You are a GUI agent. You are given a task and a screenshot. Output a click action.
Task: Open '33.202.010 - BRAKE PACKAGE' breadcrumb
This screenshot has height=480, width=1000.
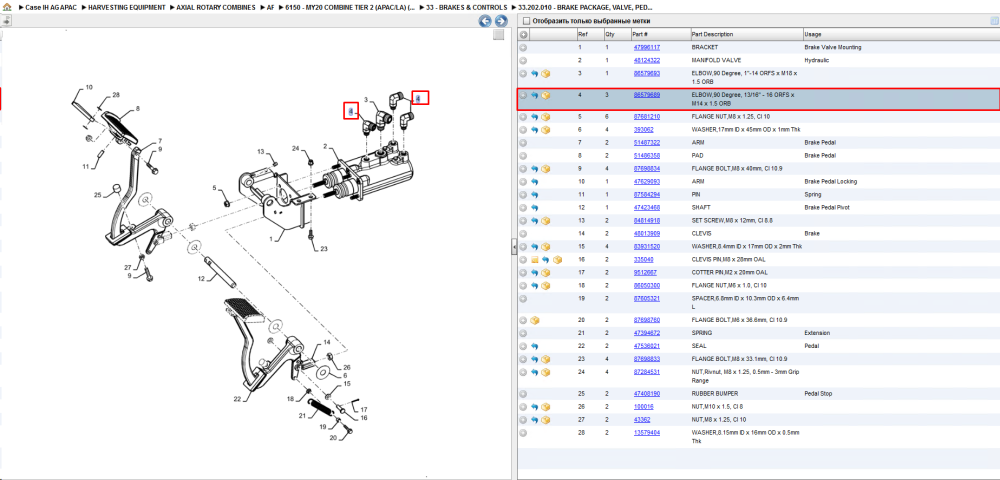click(x=585, y=7)
